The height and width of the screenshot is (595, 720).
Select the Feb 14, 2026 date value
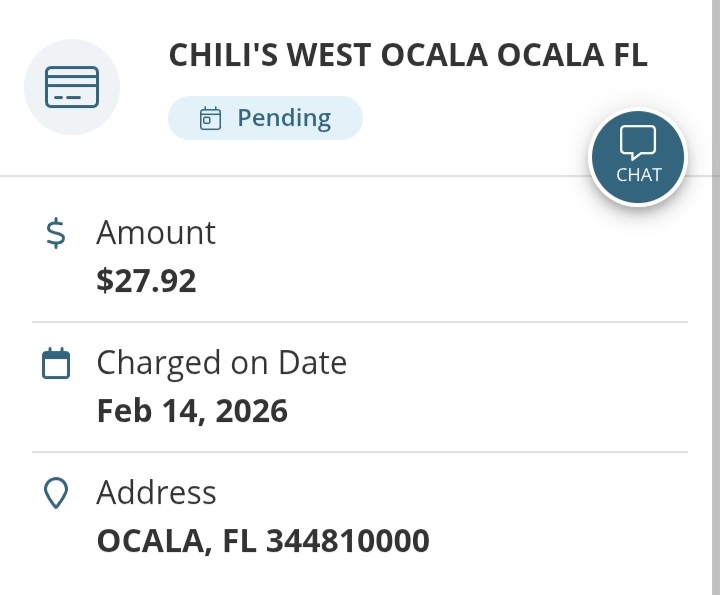click(192, 411)
